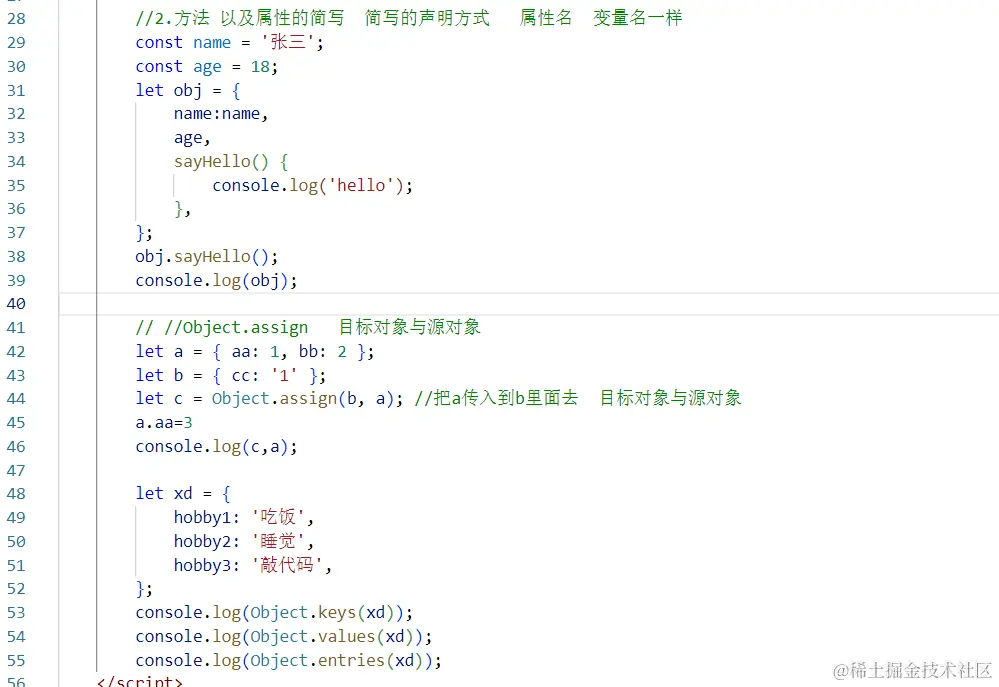Click line number 31 in the gutter

16,90
